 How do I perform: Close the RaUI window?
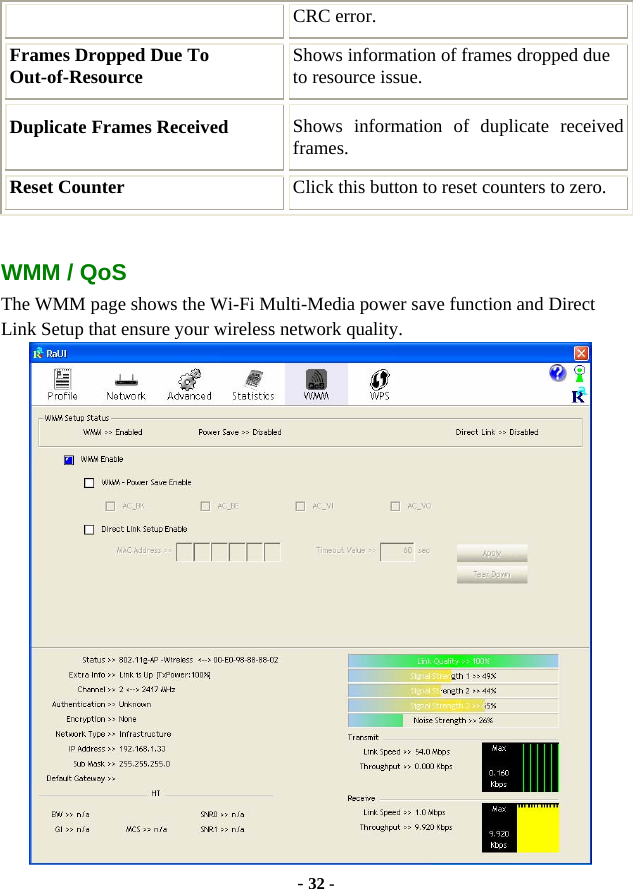click(x=581, y=353)
